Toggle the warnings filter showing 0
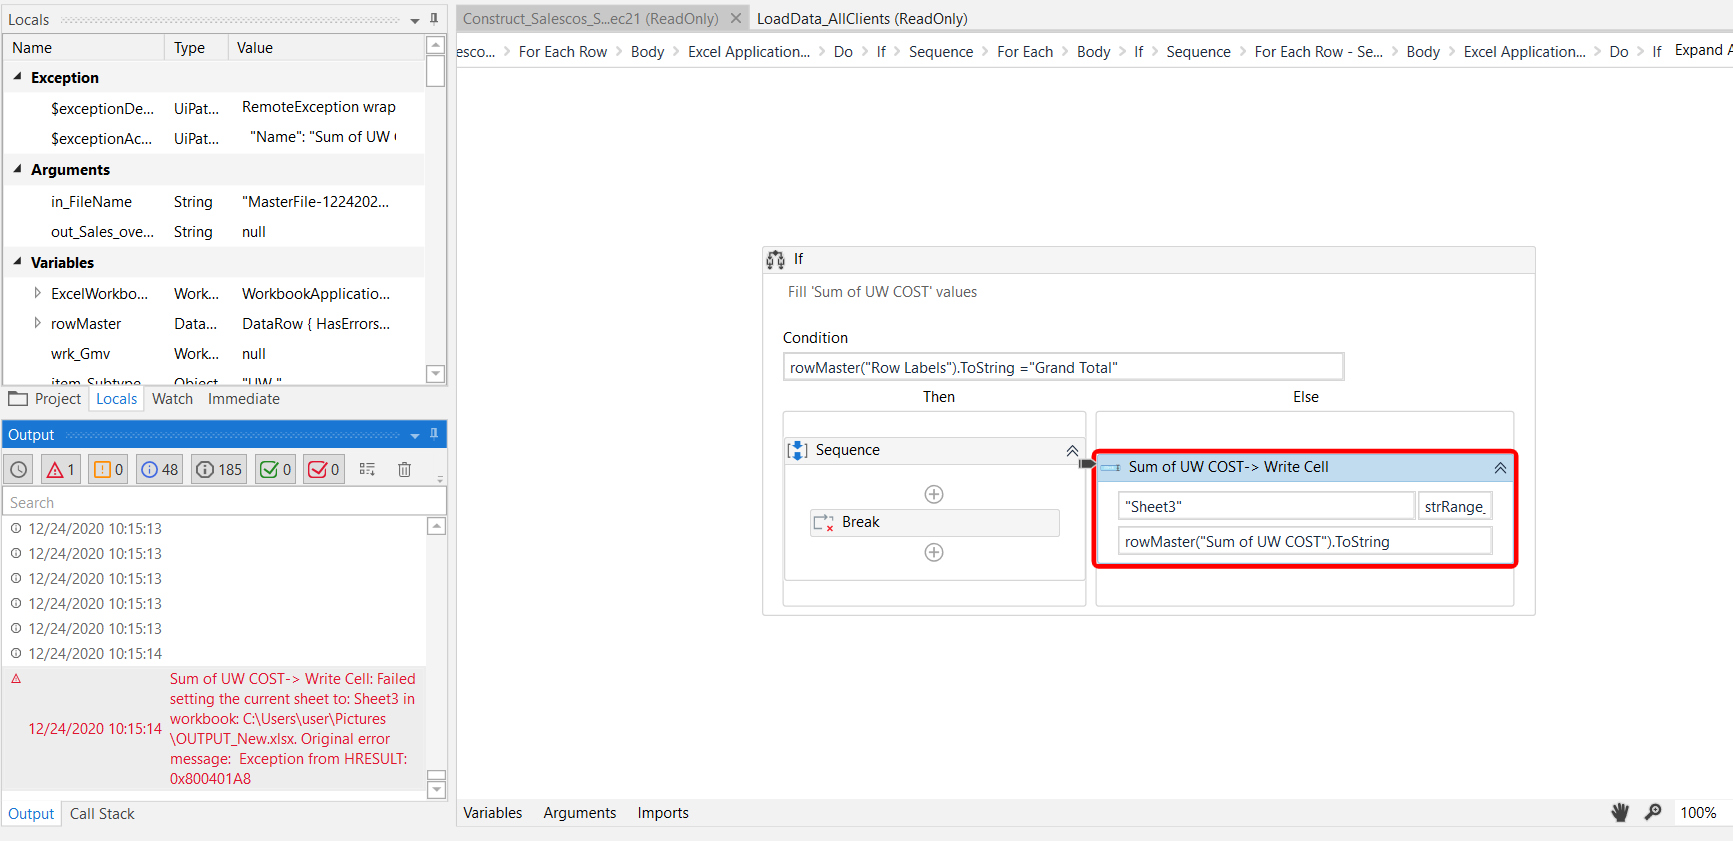The width and height of the screenshot is (1733, 841). click(x=108, y=469)
